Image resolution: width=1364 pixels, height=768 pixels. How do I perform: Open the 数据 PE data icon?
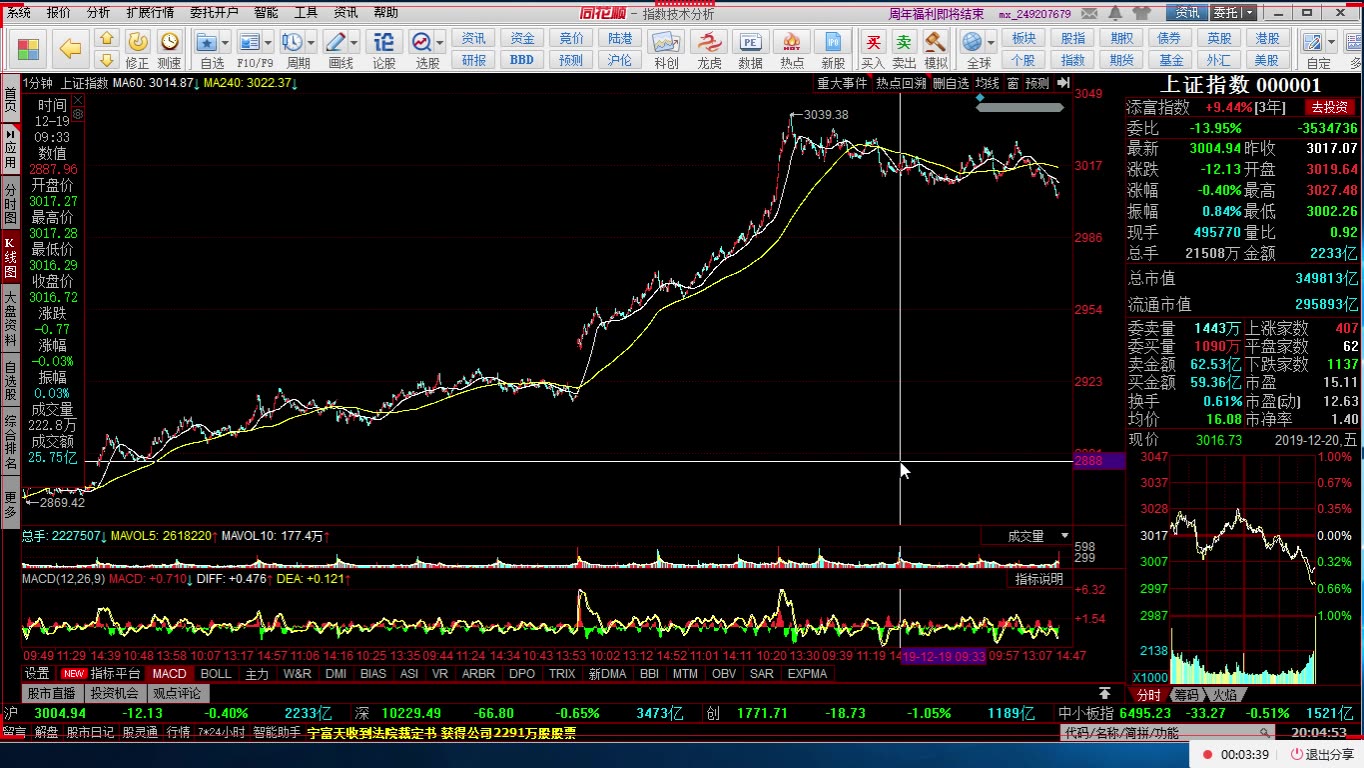(750, 49)
